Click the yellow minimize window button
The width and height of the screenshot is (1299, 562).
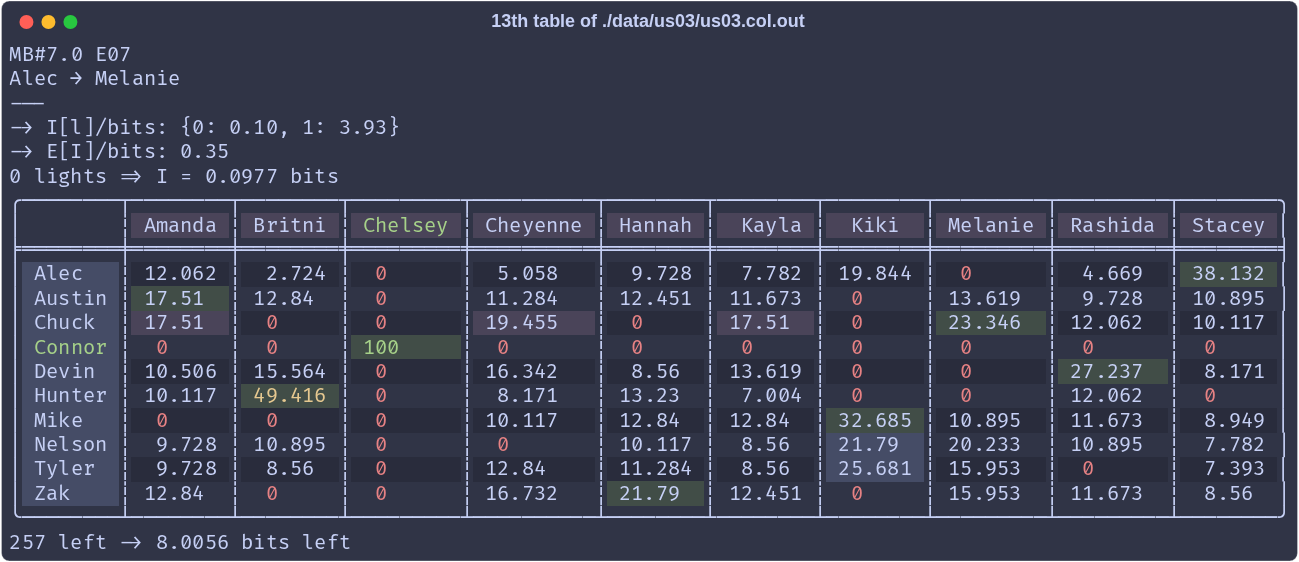[x=48, y=22]
